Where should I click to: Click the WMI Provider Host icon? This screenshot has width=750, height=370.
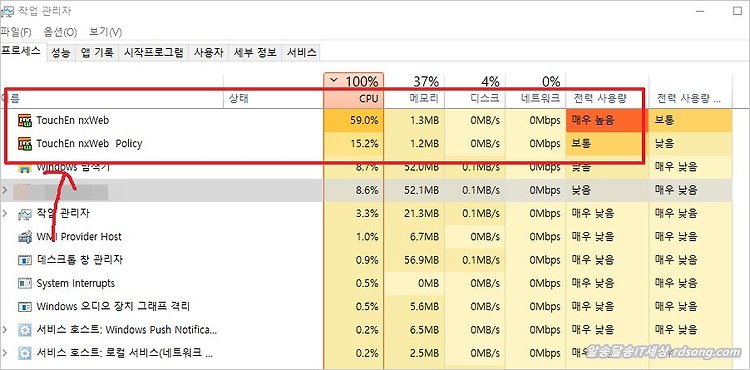(24, 237)
